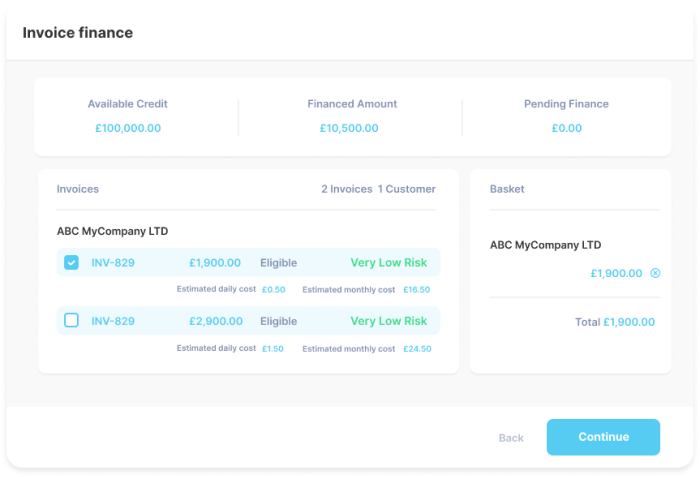Click the Eligible status of the £2,900.00 invoice
700x477 pixels.
click(279, 321)
